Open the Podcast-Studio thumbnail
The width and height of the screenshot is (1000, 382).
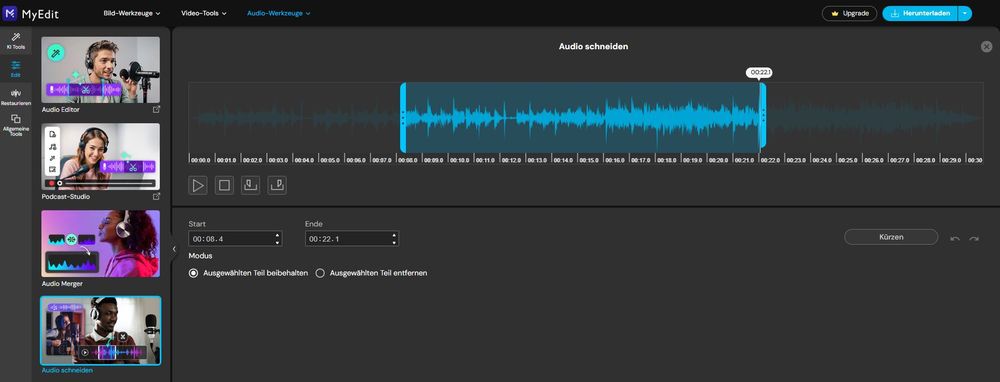click(101, 156)
